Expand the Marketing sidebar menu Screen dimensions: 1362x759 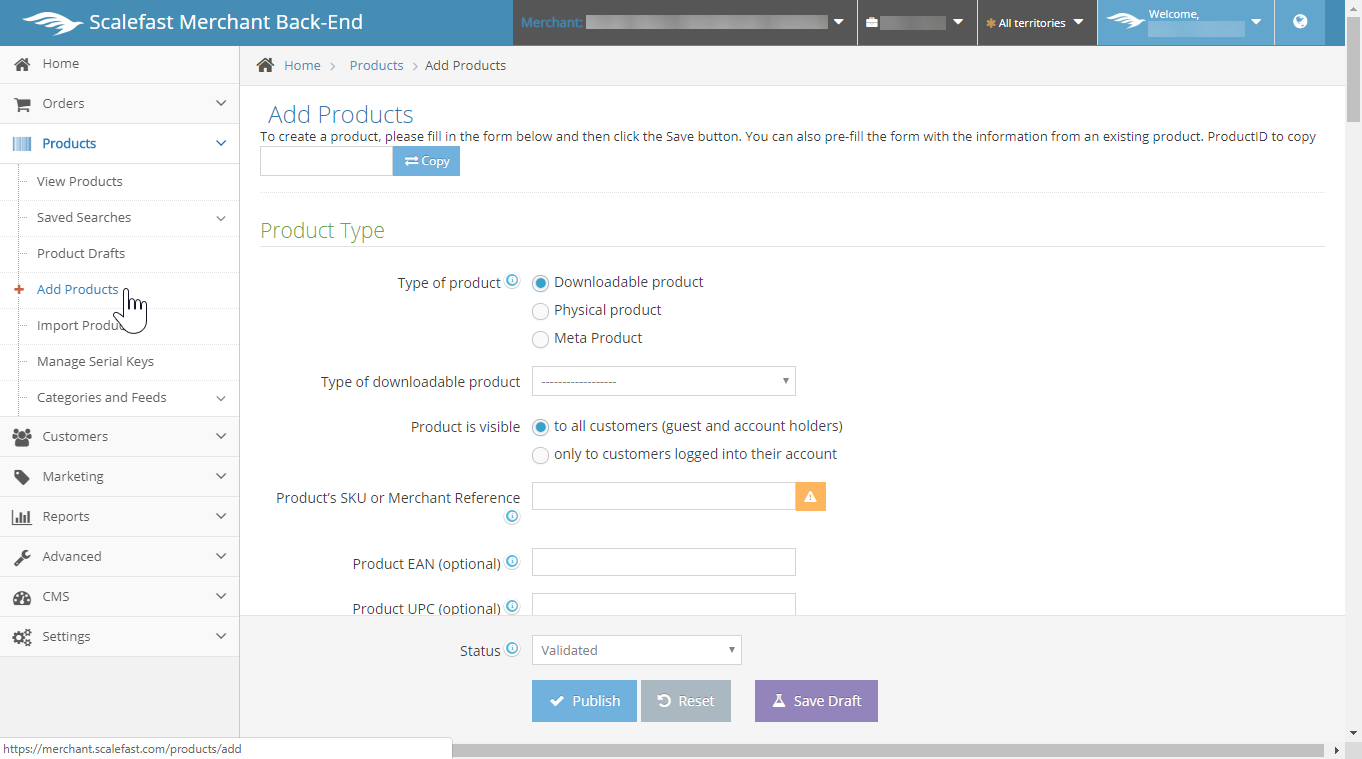click(x=120, y=477)
